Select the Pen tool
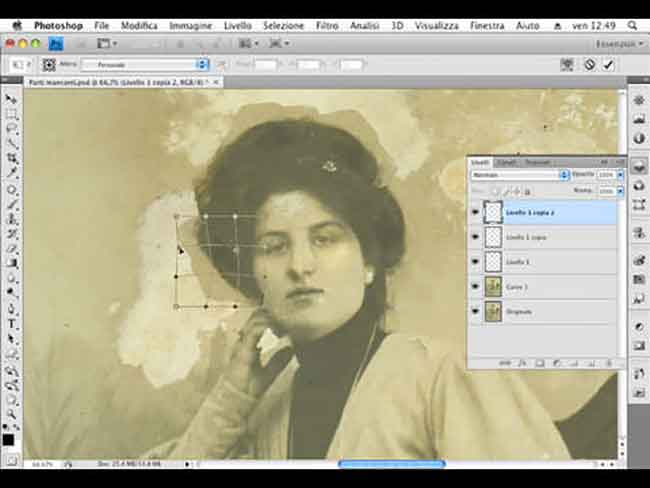The height and width of the screenshot is (488, 650). click(x=11, y=309)
